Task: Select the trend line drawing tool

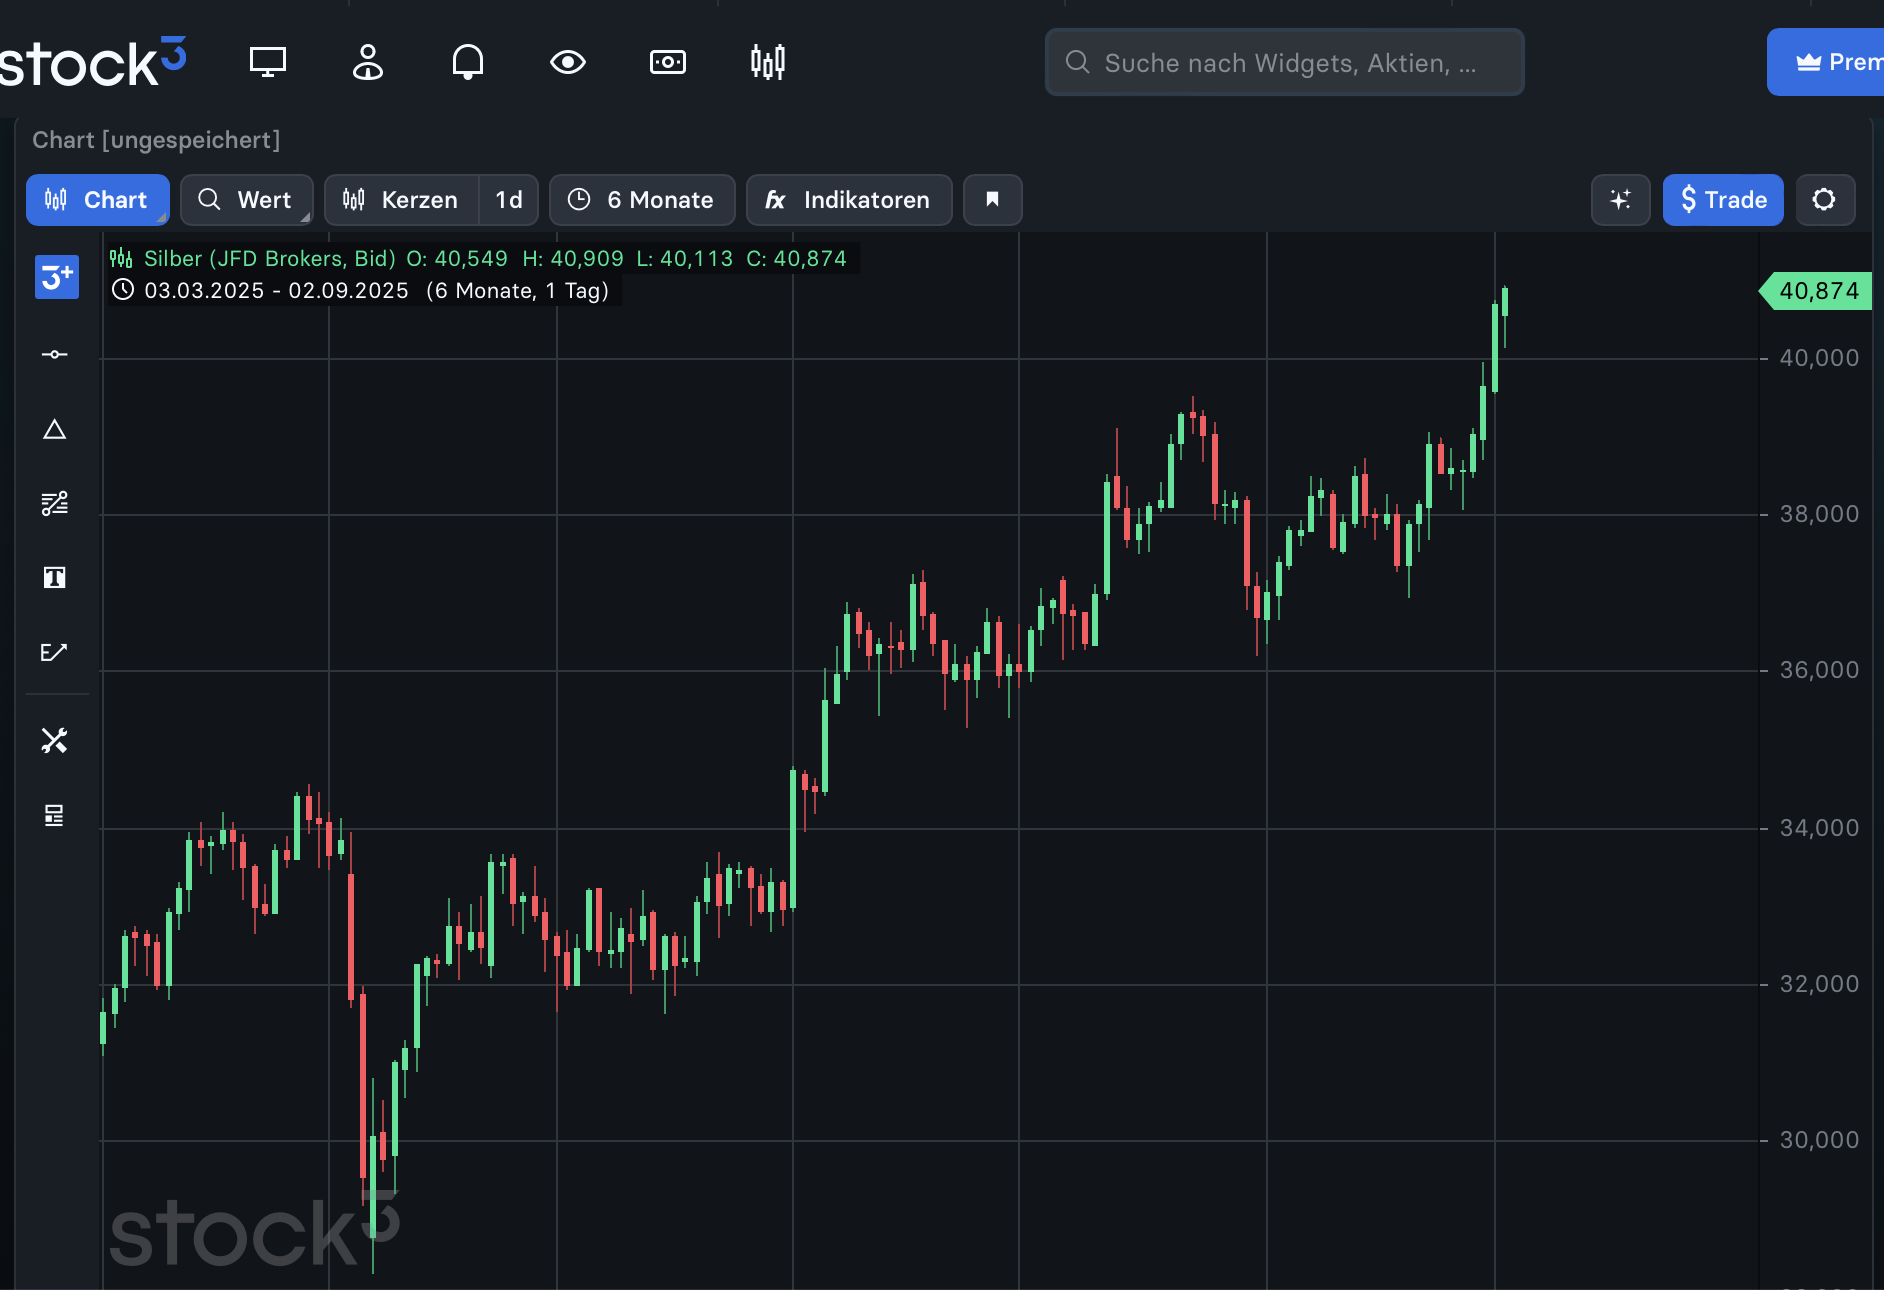Action: pyautogui.click(x=55, y=355)
